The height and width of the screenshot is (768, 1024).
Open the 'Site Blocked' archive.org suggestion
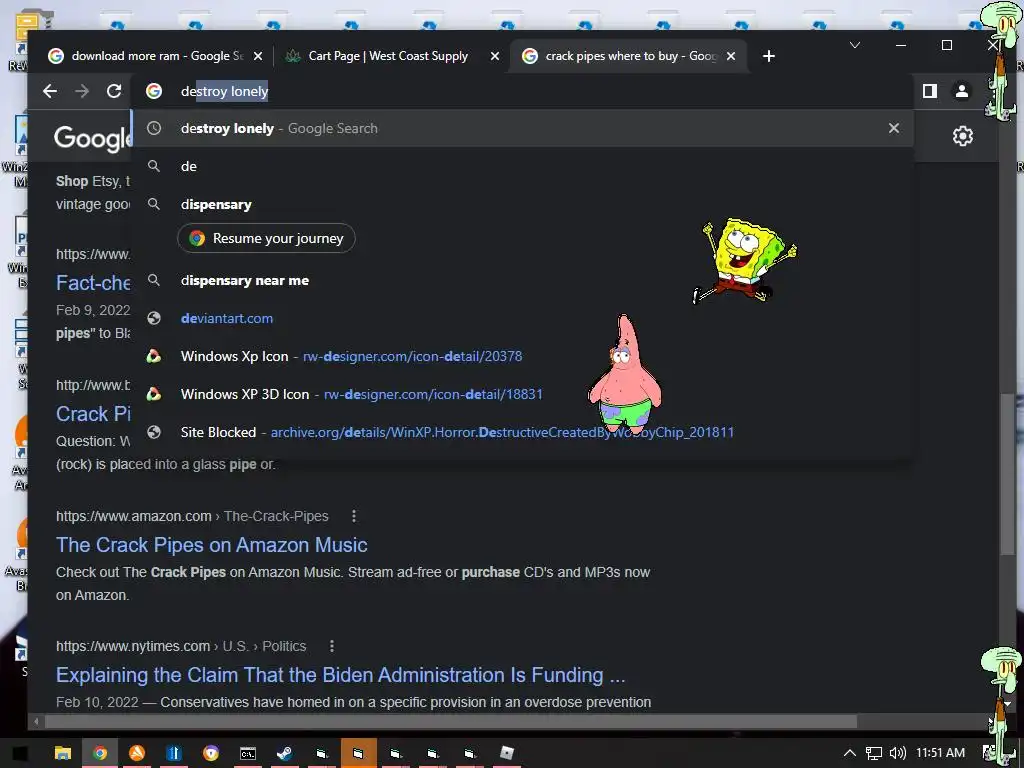click(x=522, y=432)
